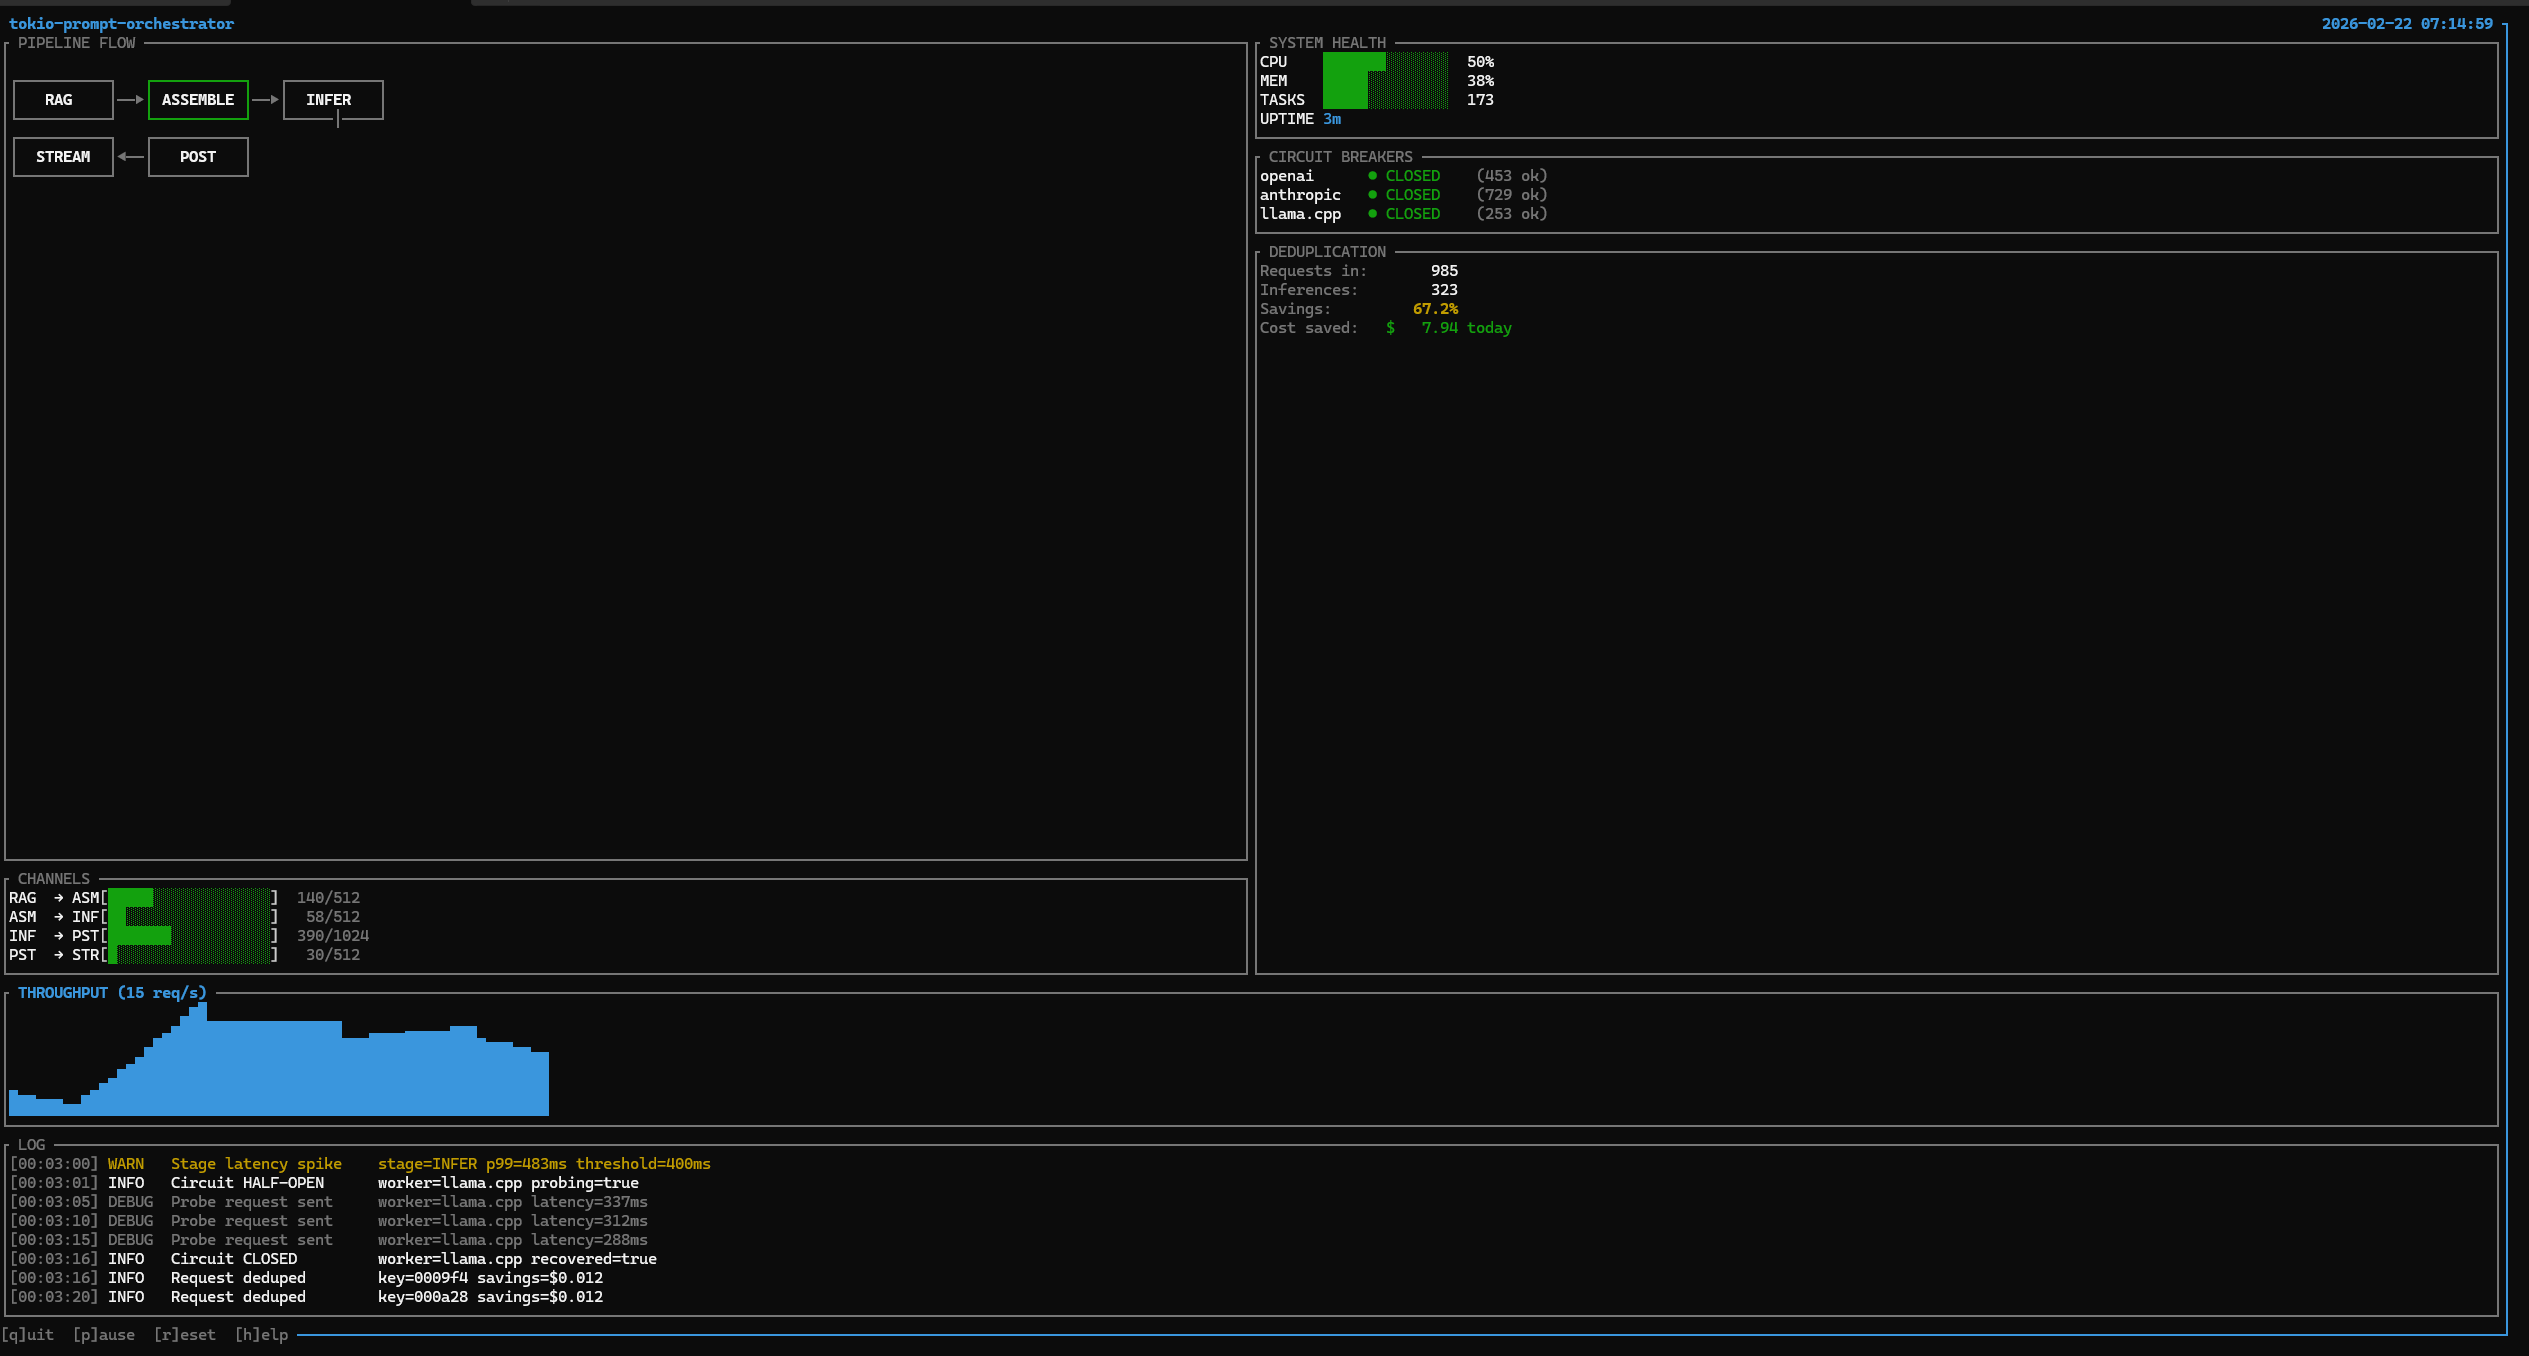The width and height of the screenshot is (2529, 1356).
Task: Click the [r]eset control in the footer
Action: [185, 1334]
